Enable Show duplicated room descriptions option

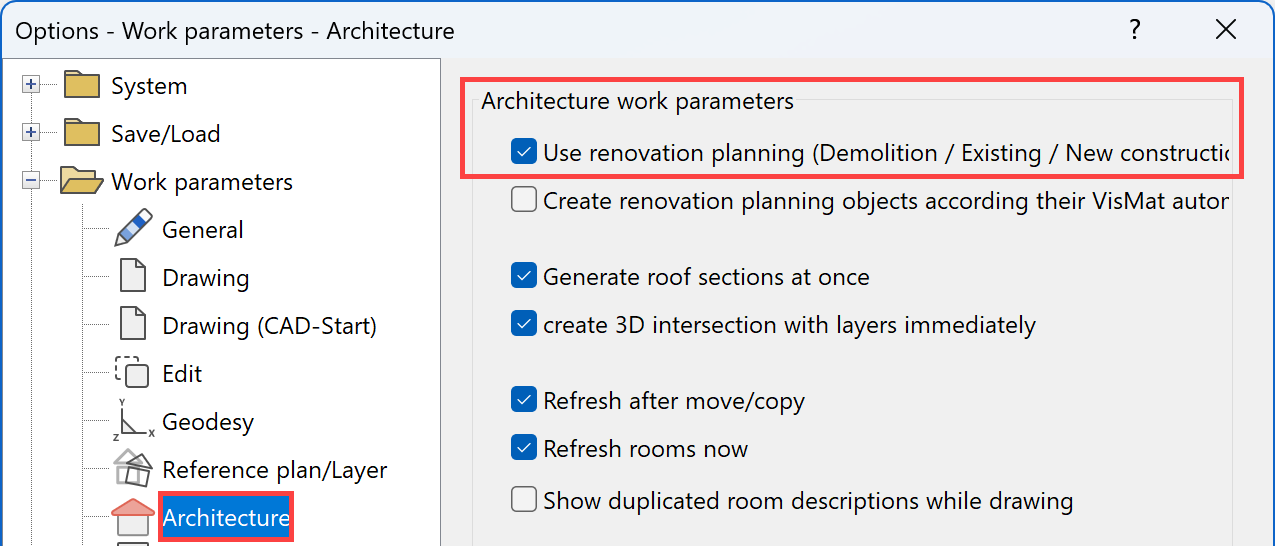point(524,501)
